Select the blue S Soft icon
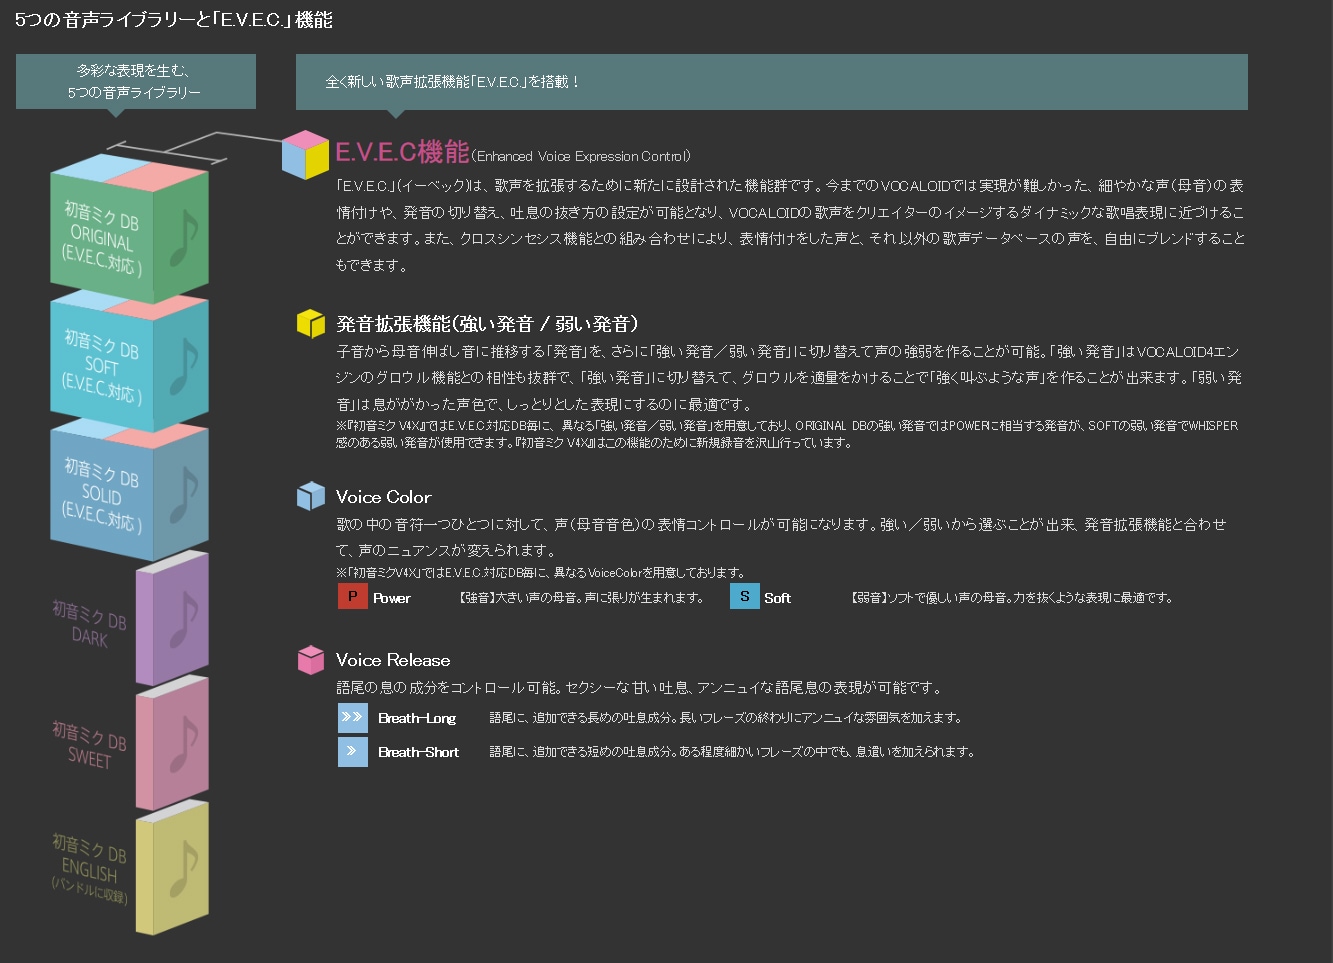 click(x=745, y=597)
